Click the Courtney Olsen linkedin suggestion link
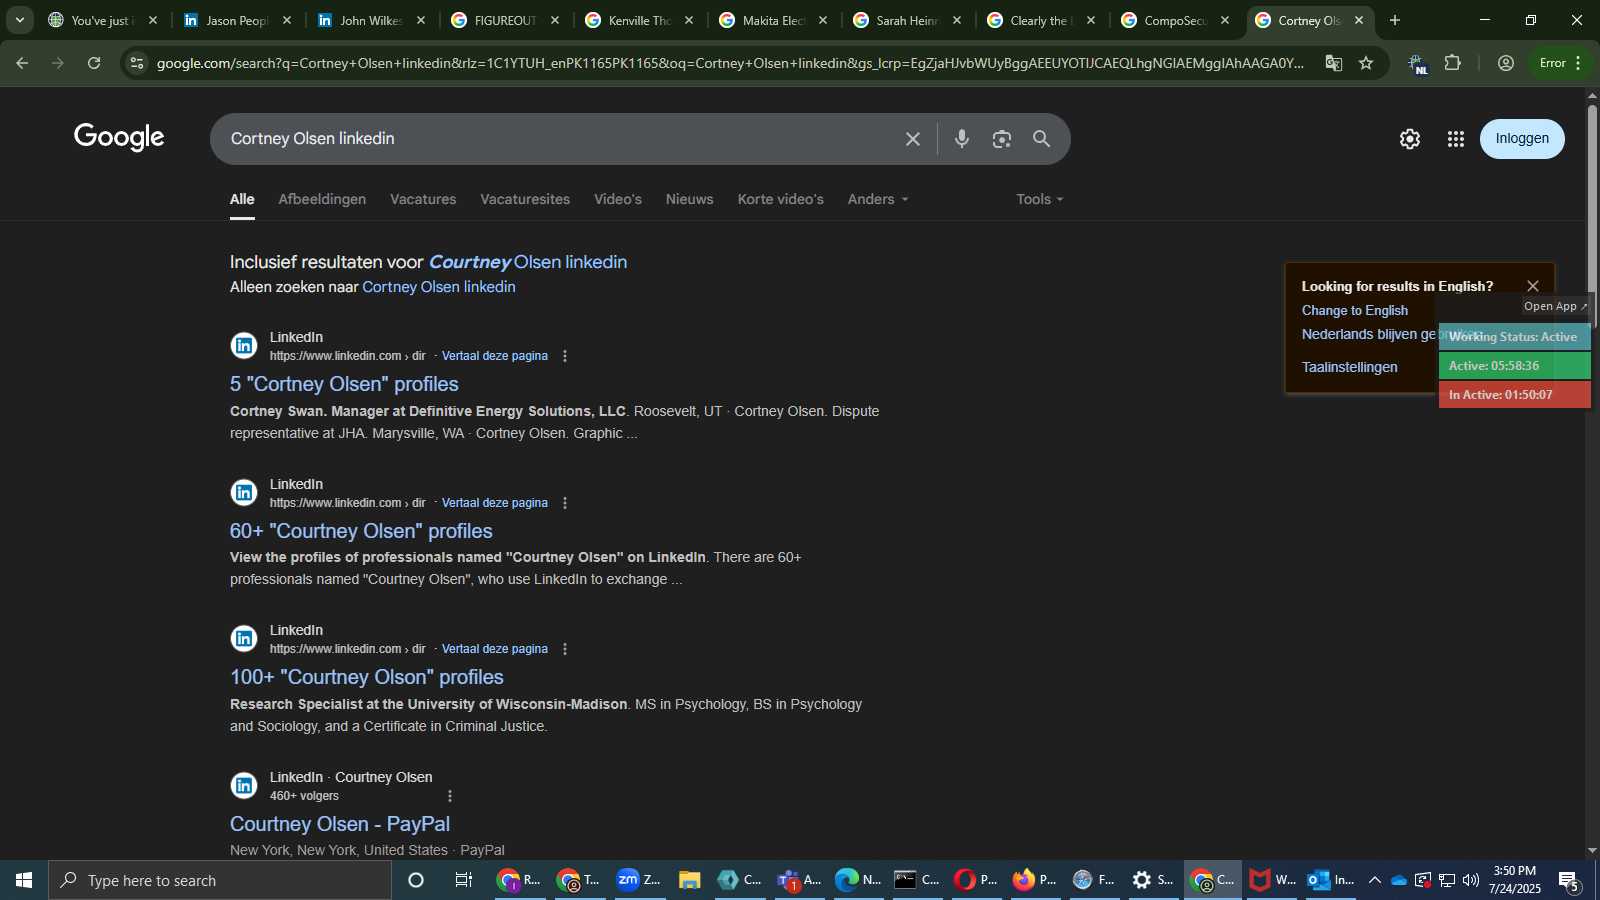This screenshot has width=1600, height=900. pyautogui.click(x=528, y=262)
